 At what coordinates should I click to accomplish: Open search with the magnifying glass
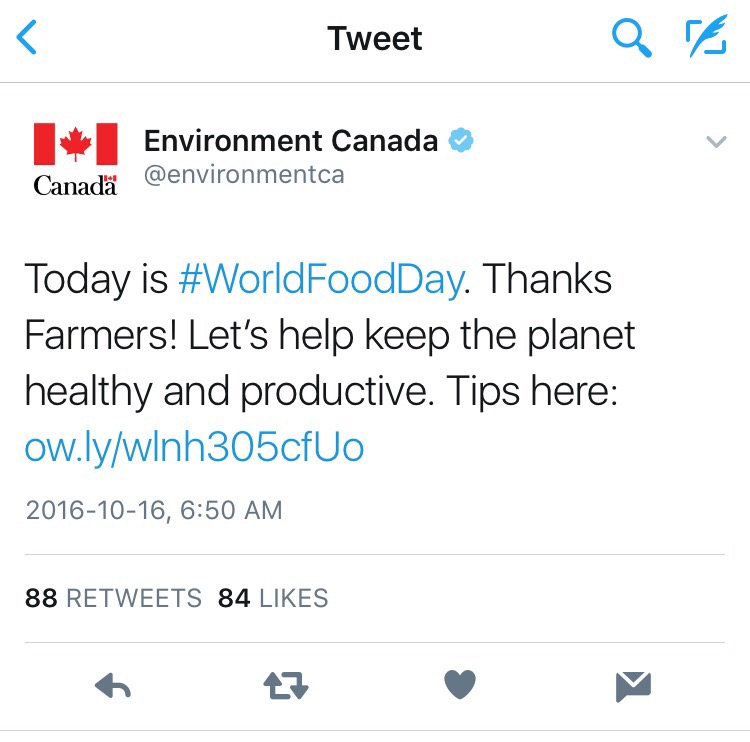631,39
